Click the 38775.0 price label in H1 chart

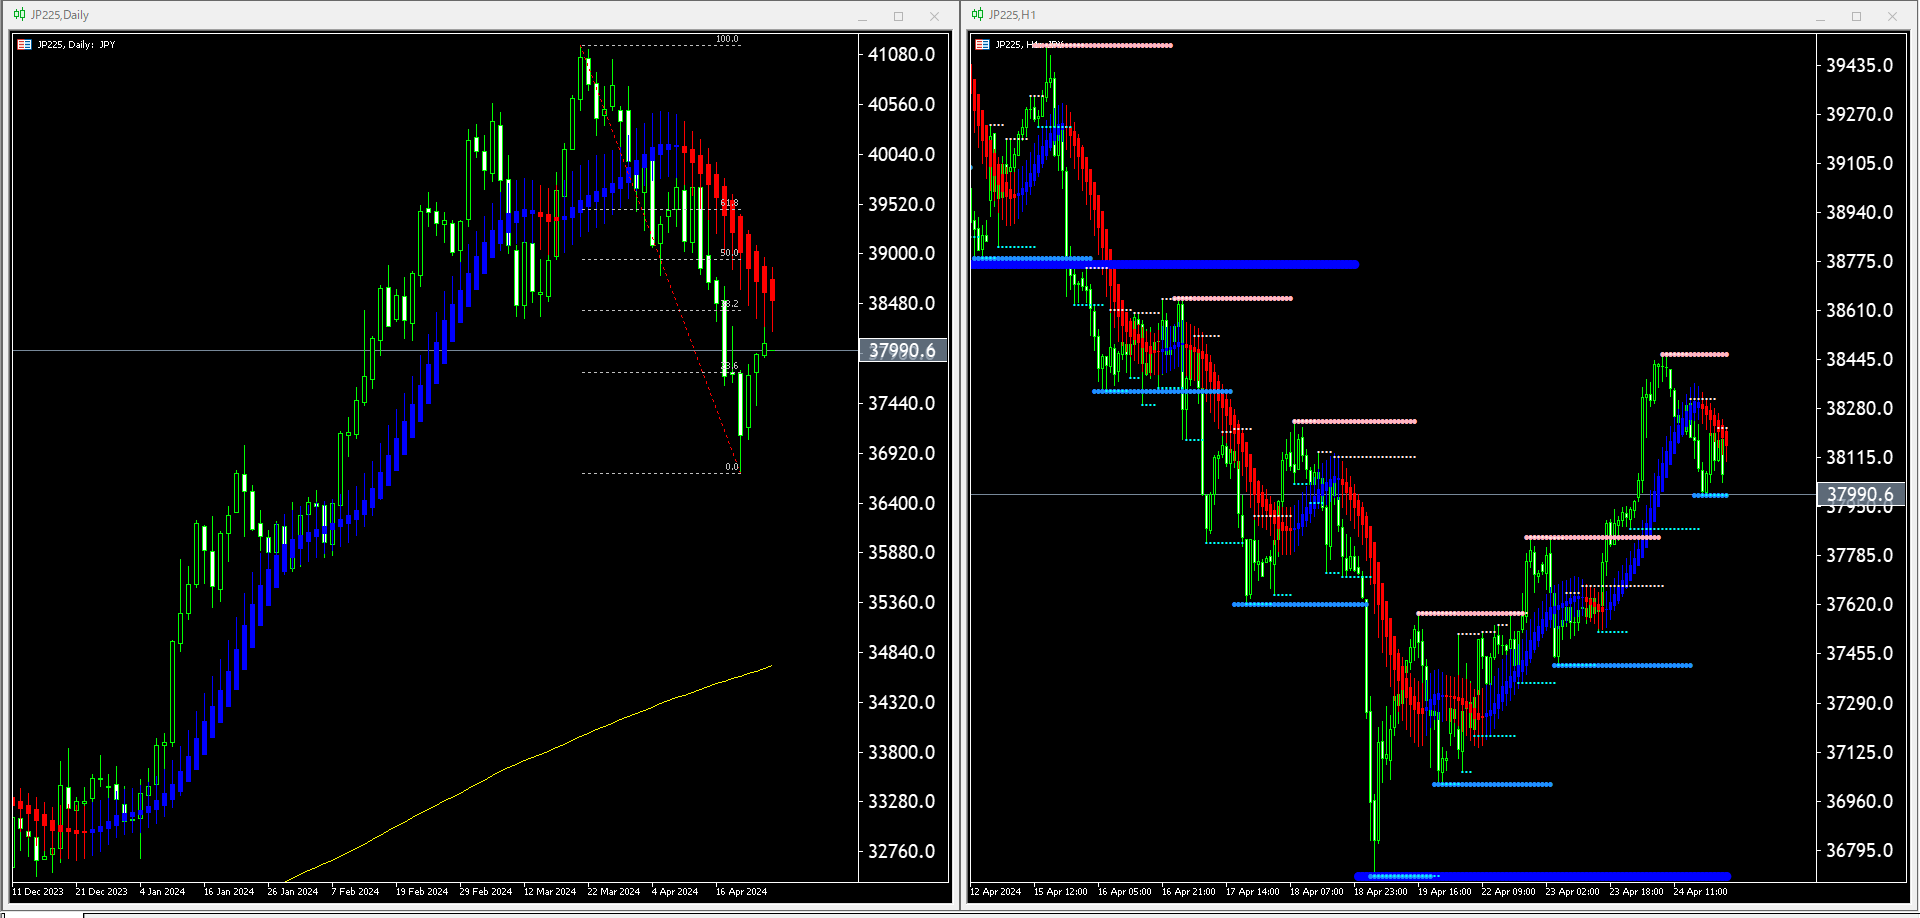coord(1860,262)
